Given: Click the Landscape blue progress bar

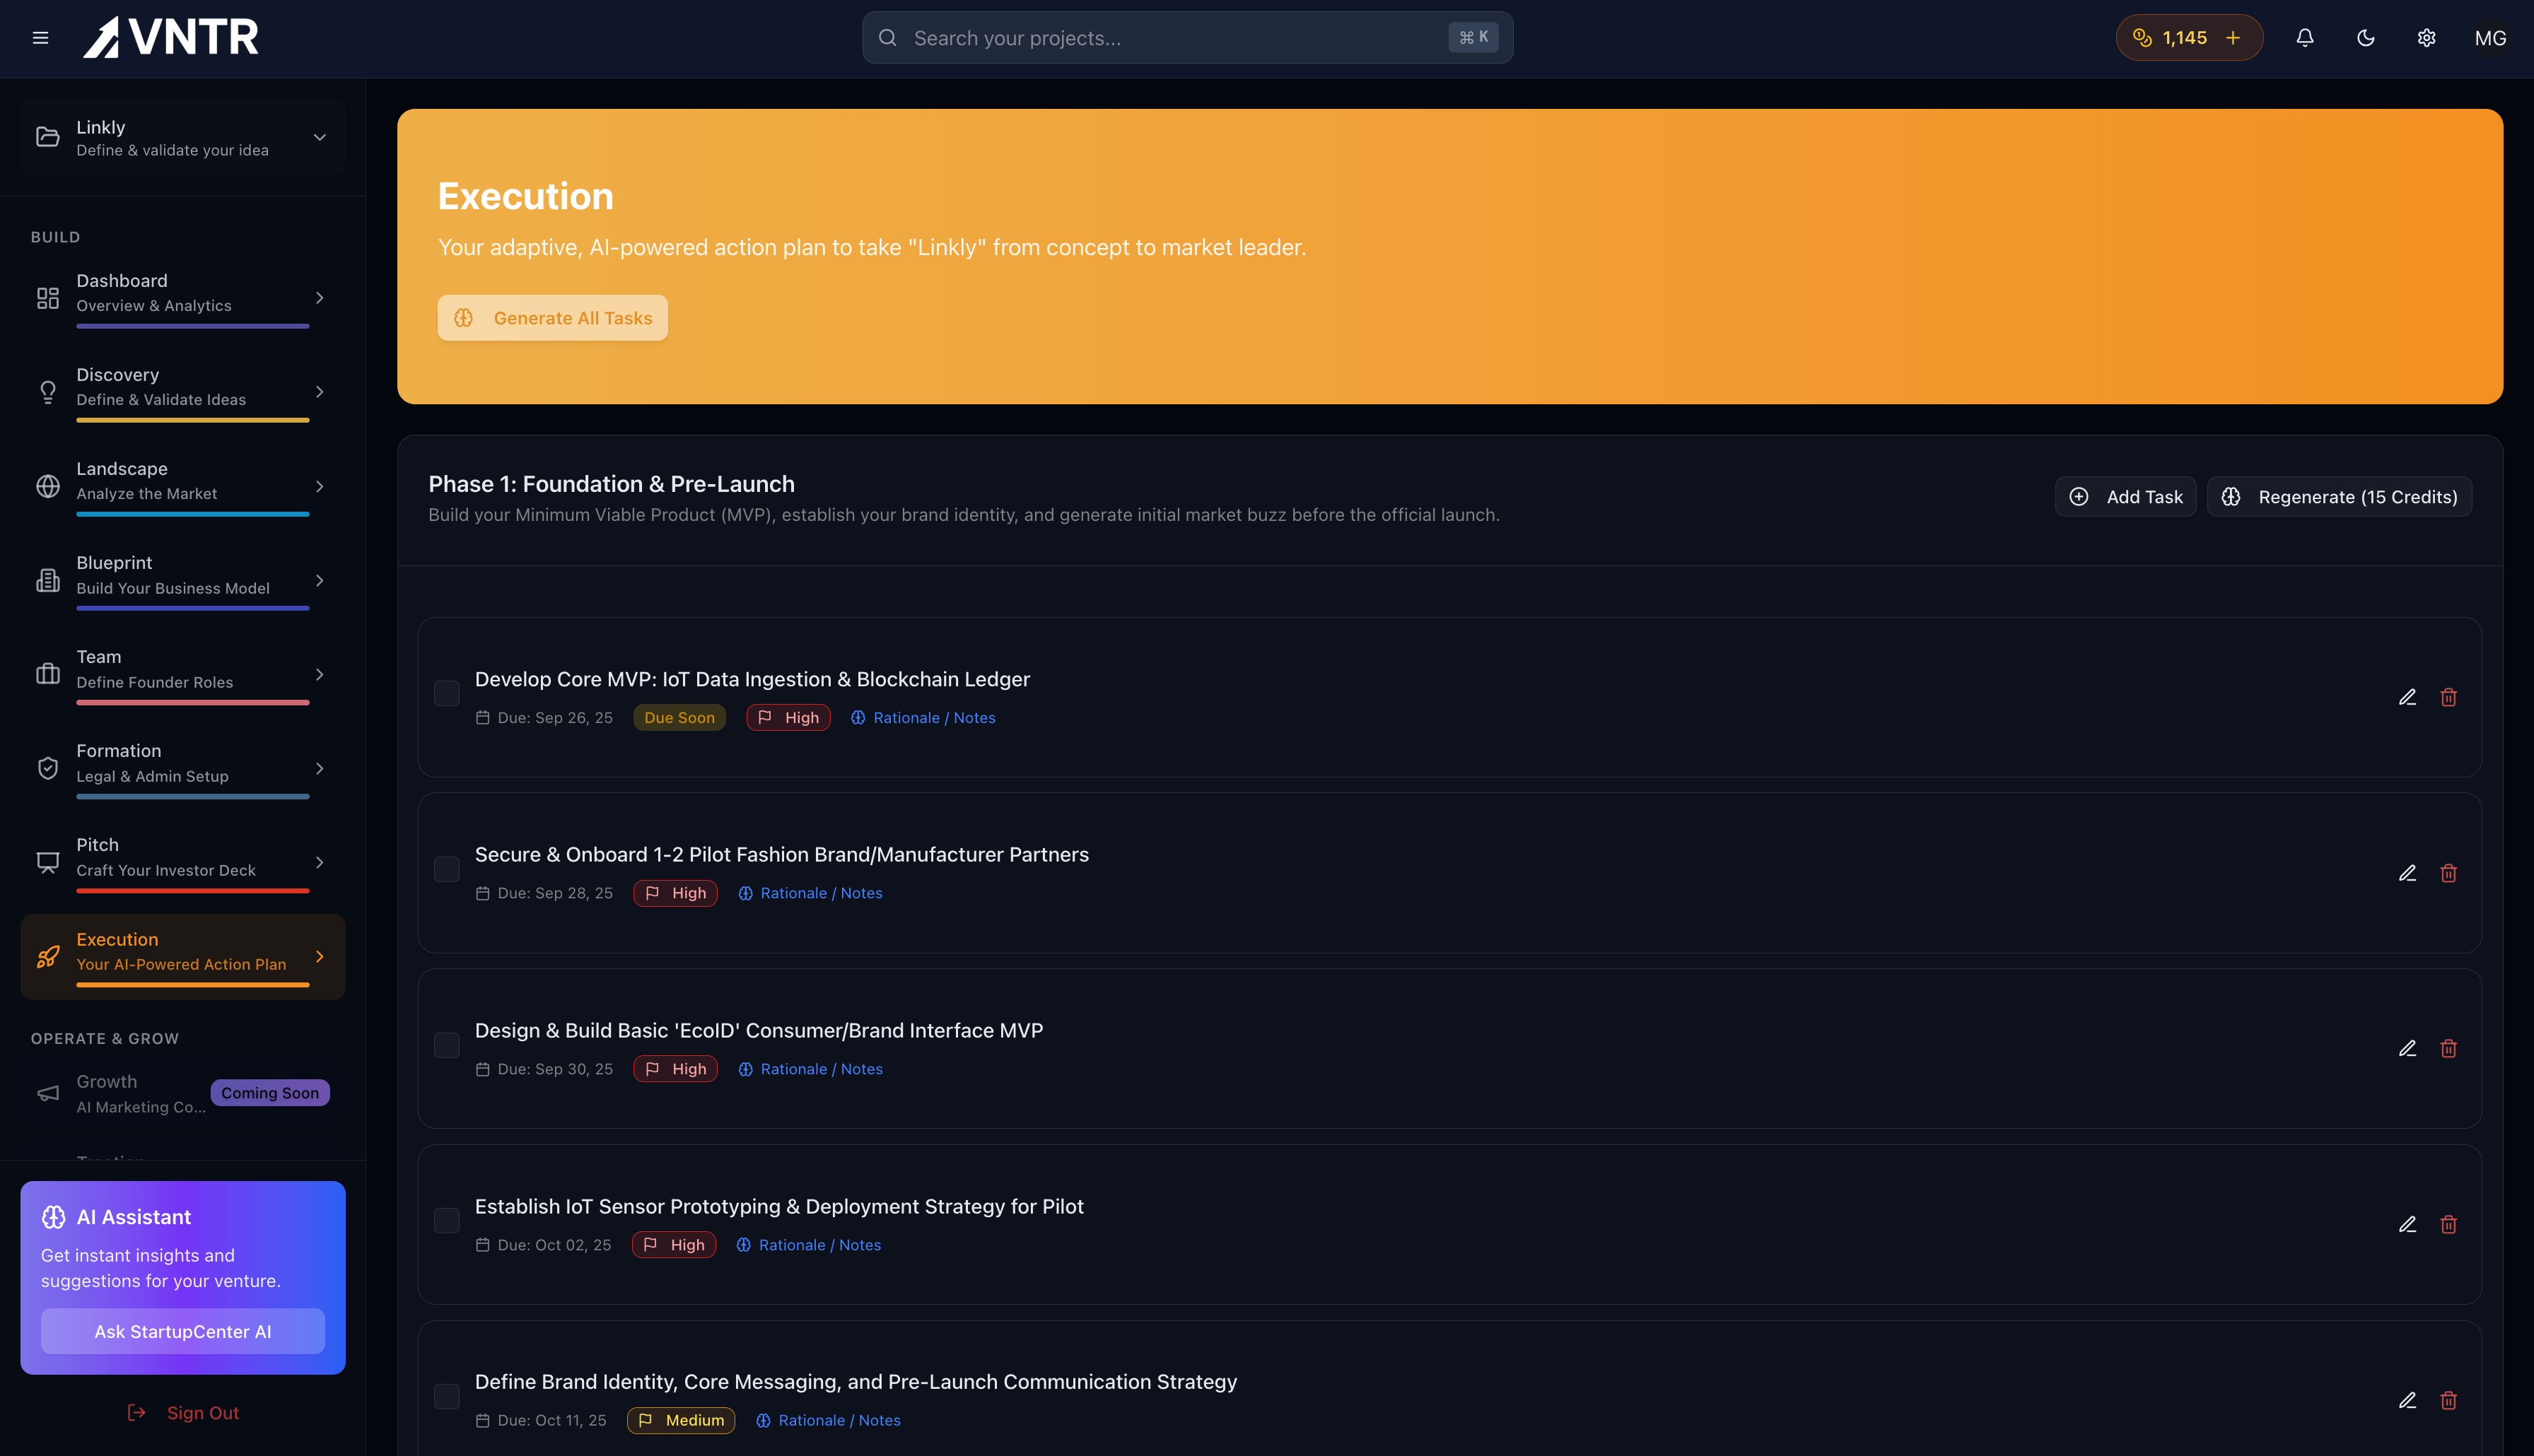Looking at the screenshot, I should [192, 514].
